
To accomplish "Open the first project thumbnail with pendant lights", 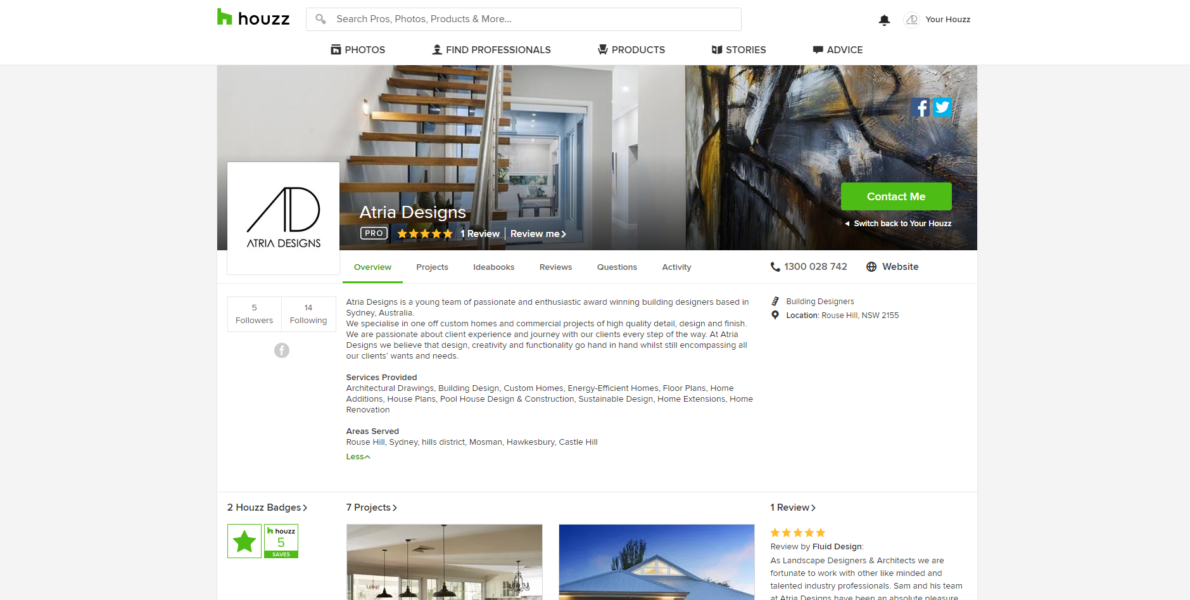I will (444, 562).
